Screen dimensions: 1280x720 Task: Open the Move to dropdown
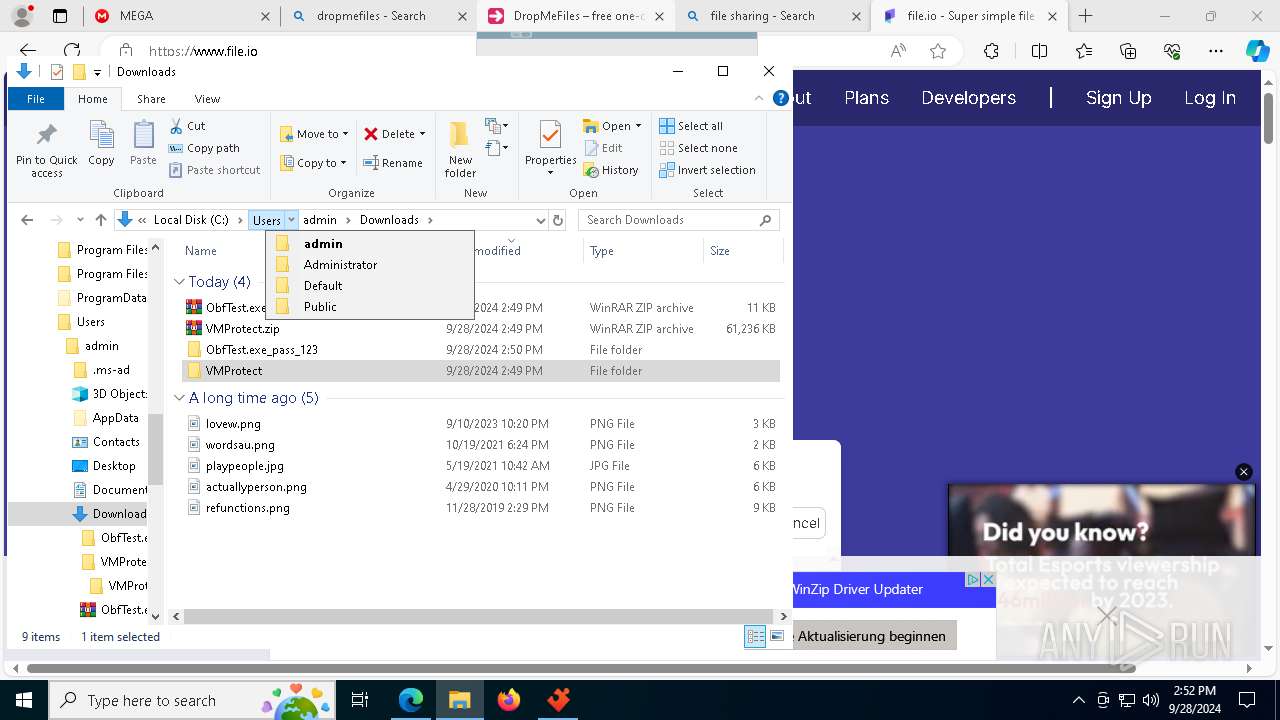(314, 134)
